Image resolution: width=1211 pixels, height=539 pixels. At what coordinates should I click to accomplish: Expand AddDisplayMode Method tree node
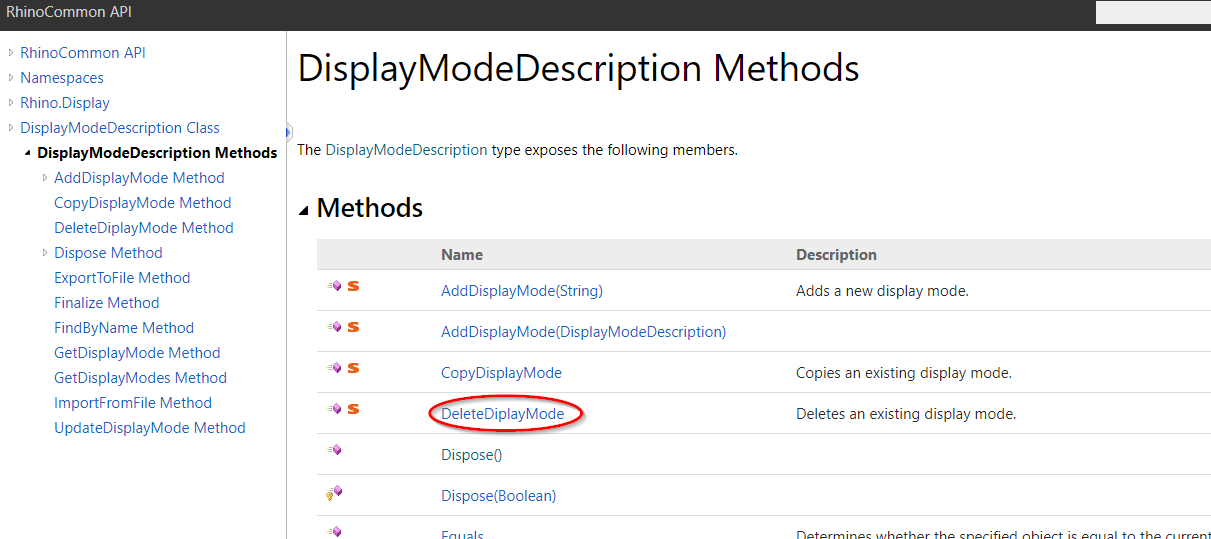pyautogui.click(x=45, y=178)
